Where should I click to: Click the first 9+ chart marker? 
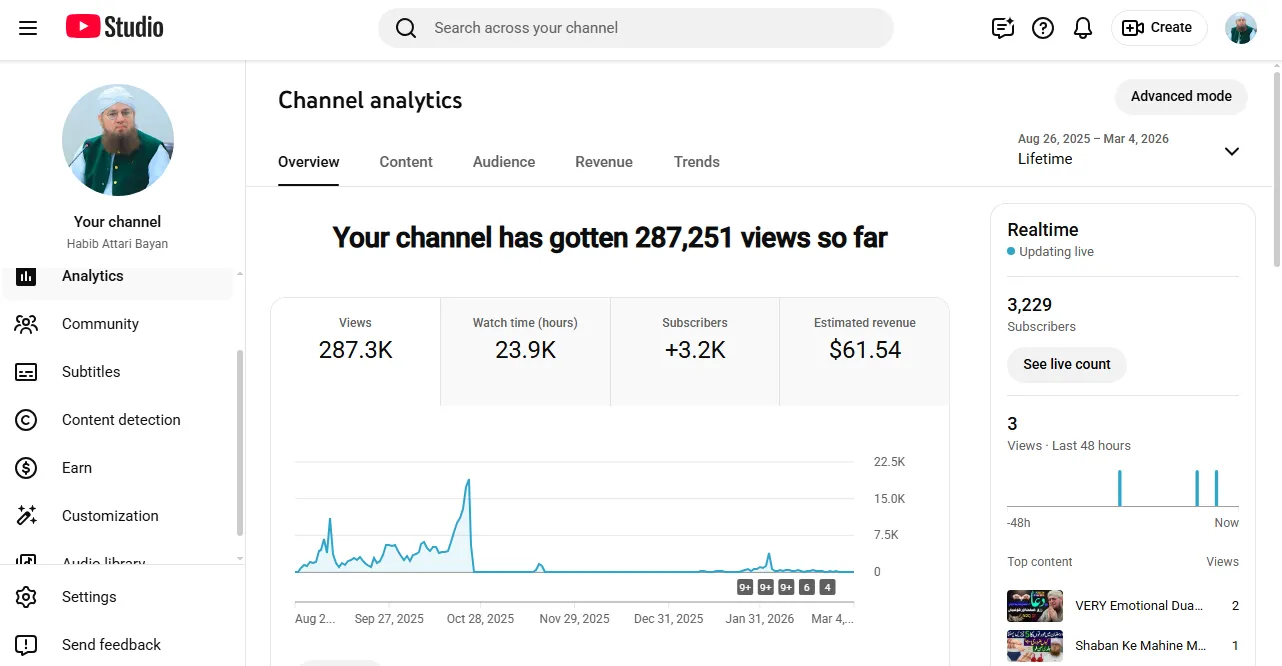coord(745,587)
